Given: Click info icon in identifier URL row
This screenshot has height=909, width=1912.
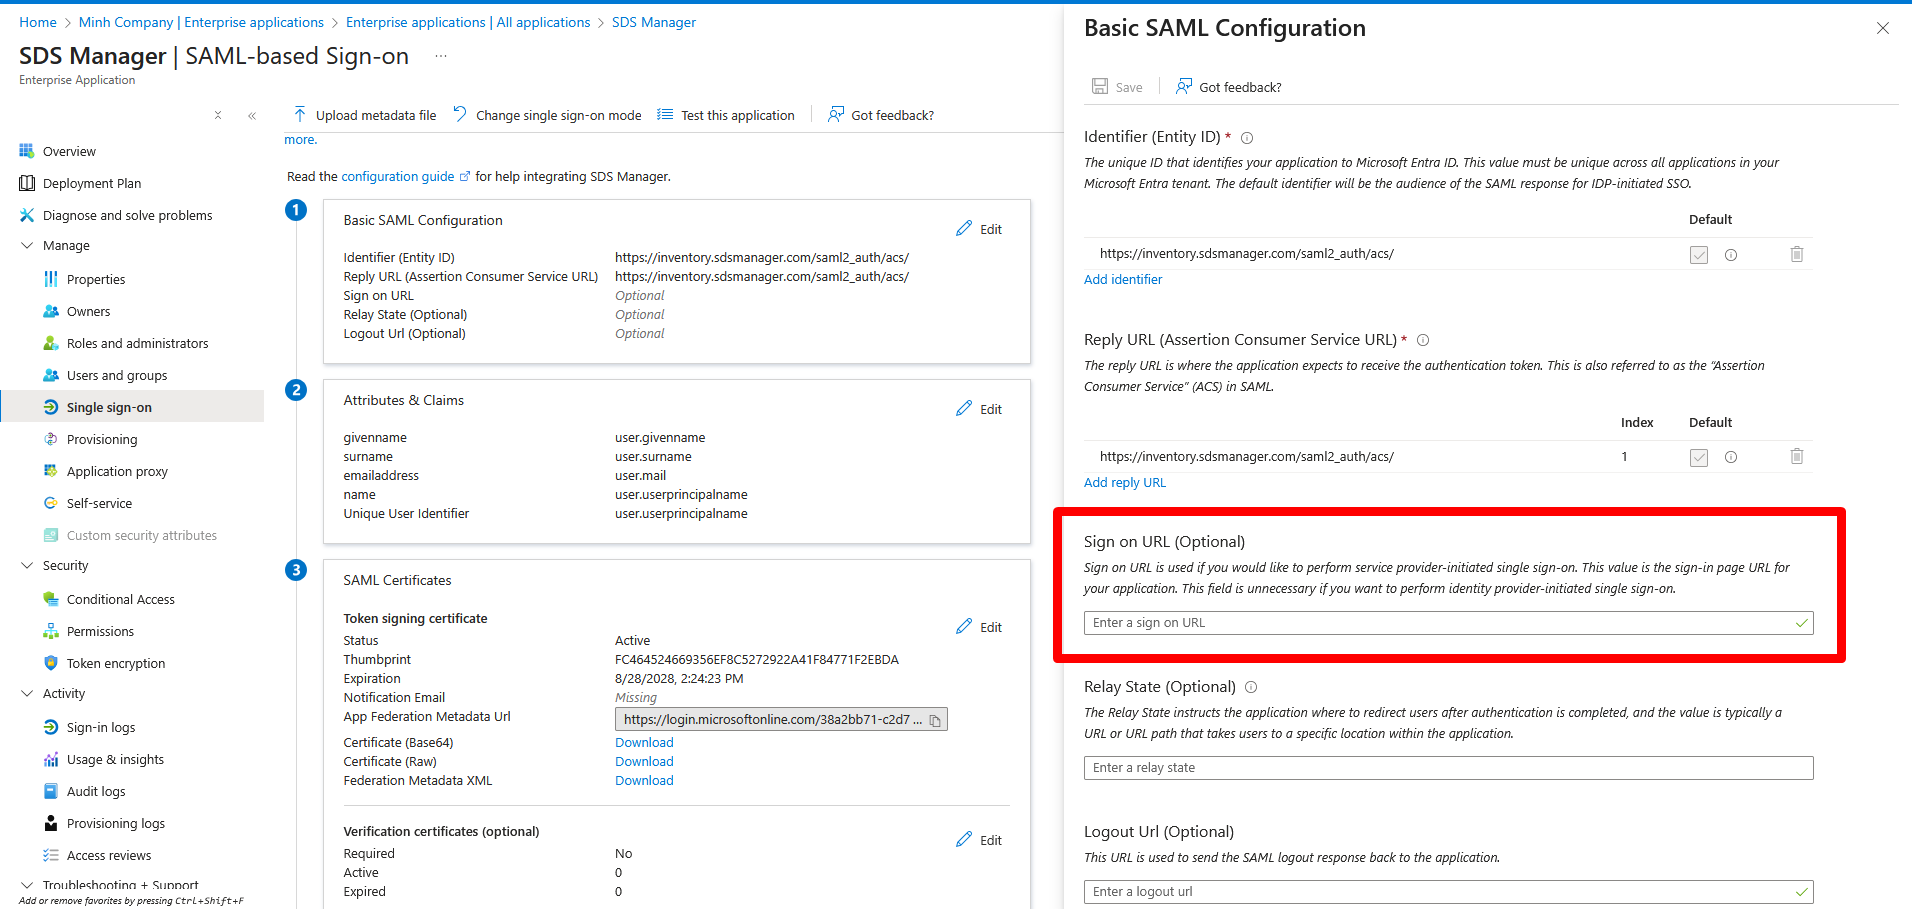Looking at the screenshot, I should (x=1731, y=255).
